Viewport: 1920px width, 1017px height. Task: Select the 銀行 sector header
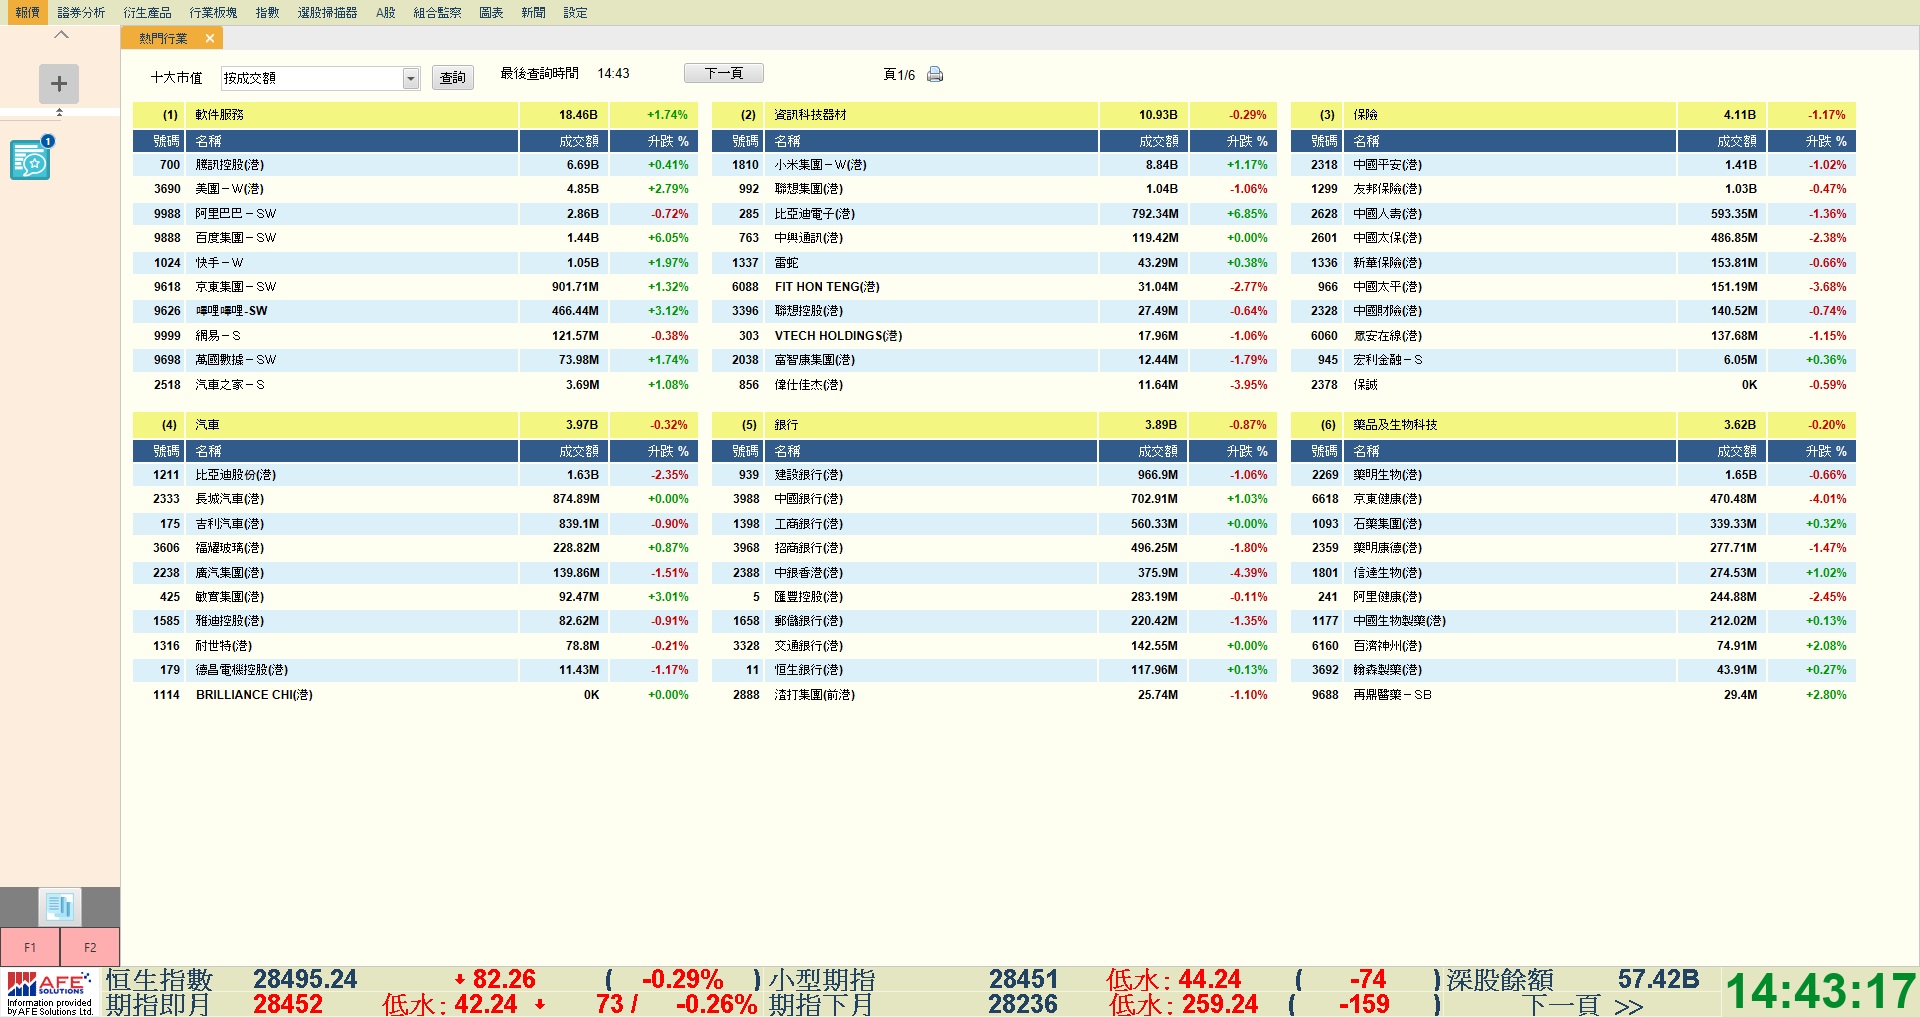pos(994,425)
